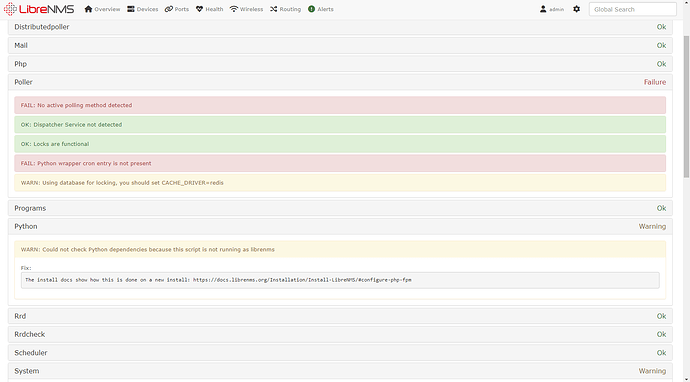
Task: Click the Scheduler Ok status
Action: [661, 353]
